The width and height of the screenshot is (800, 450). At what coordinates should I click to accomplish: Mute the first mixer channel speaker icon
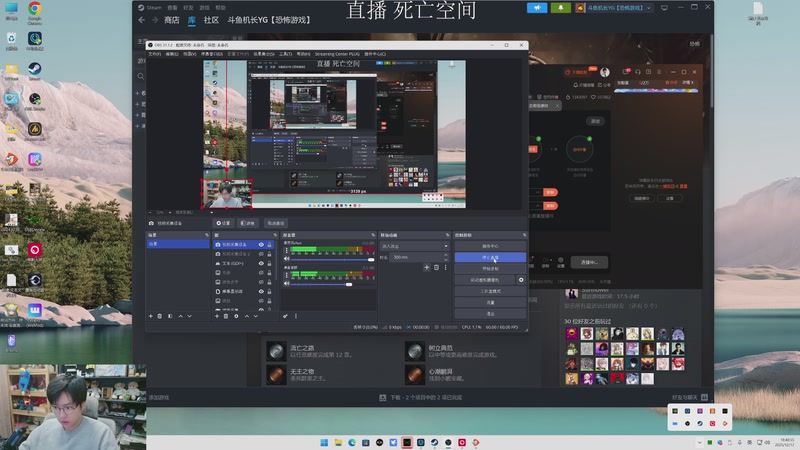pos(286,259)
